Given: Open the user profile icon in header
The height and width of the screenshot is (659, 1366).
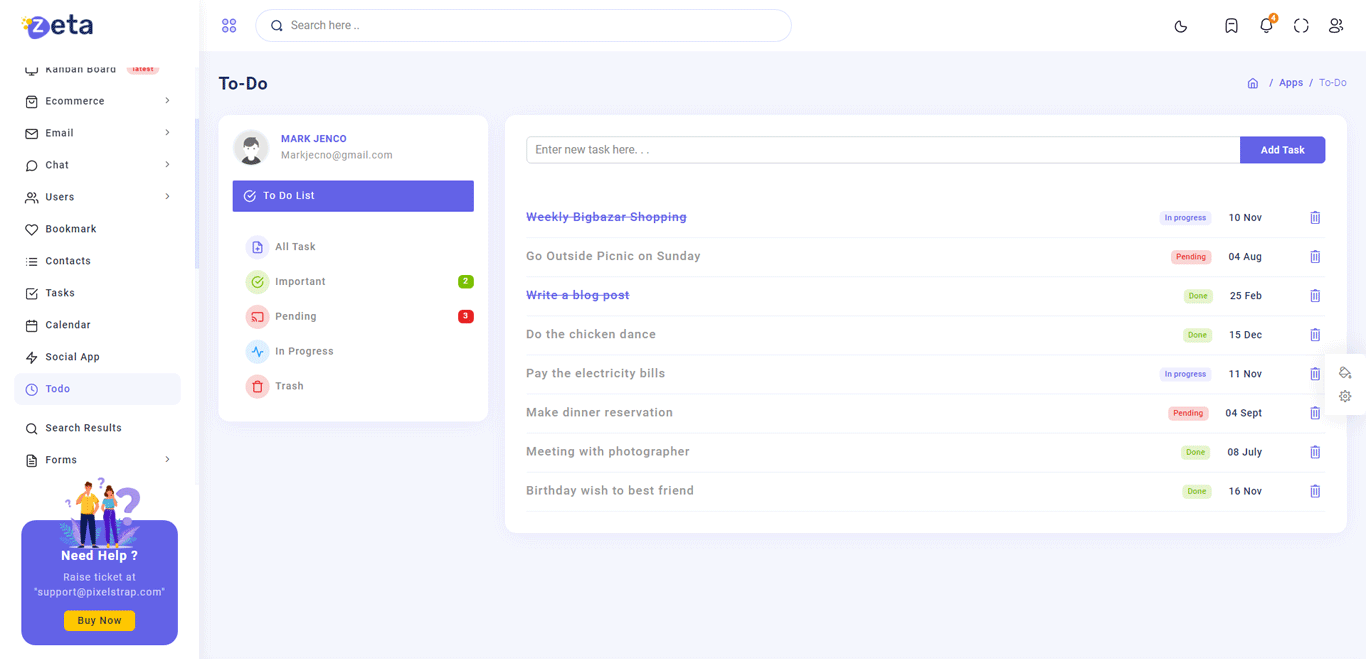Looking at the screenshot, I should (1336, 26).
